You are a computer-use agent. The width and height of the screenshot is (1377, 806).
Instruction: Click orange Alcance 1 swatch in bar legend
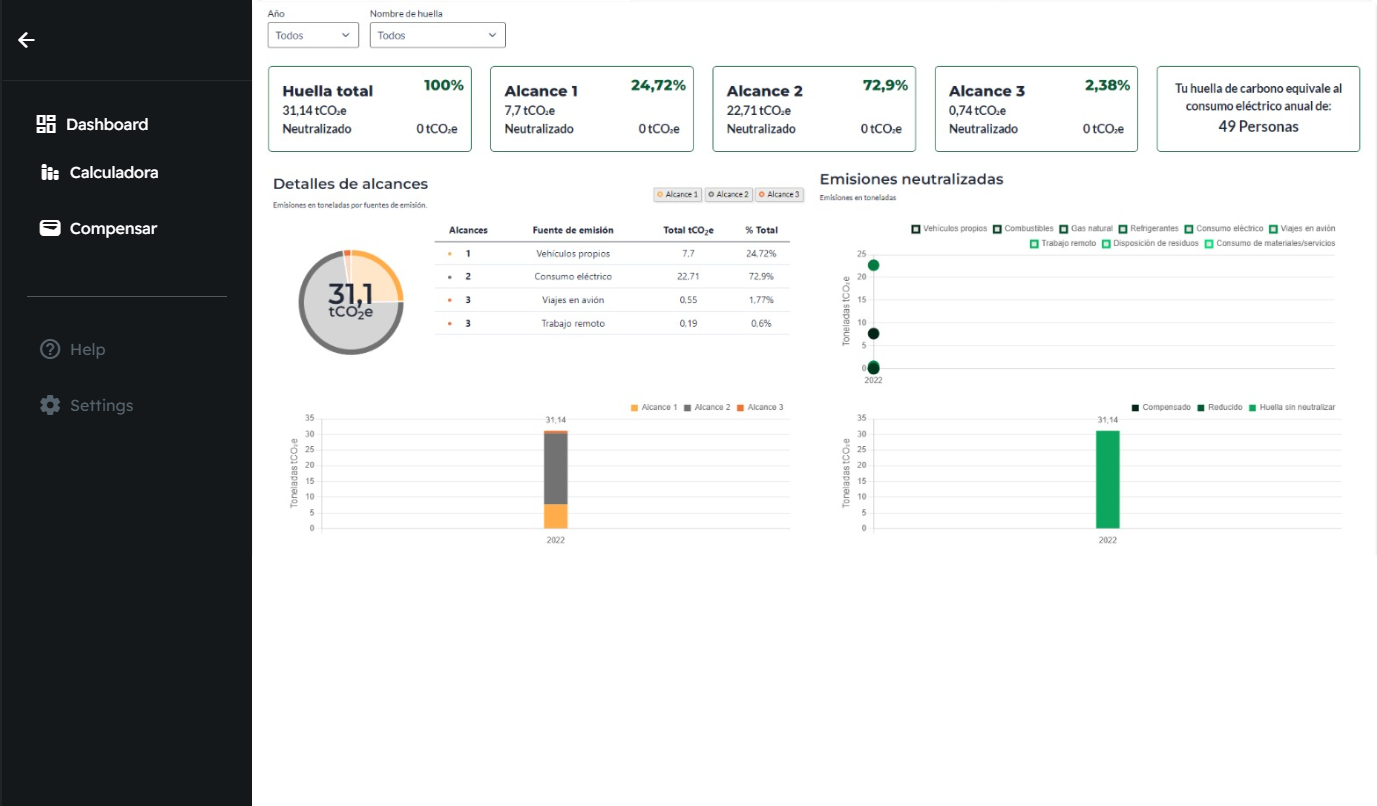pyautogui.click(x=634, y=408)
